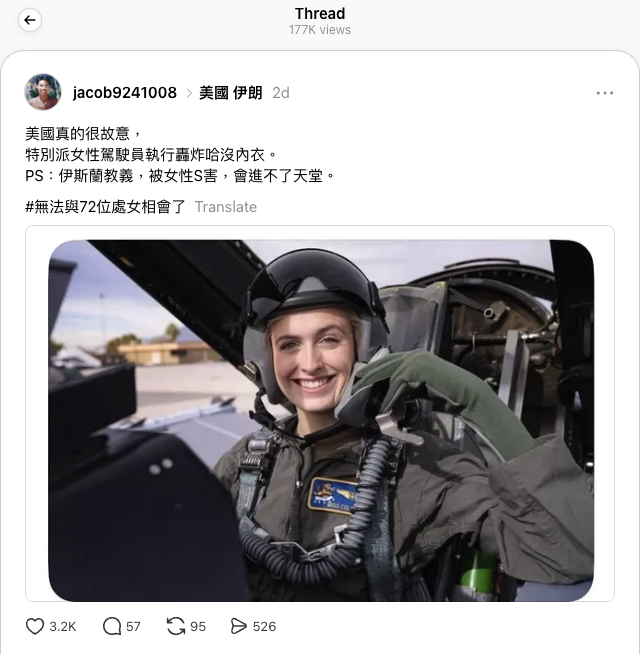The width and height of the screenshot is (640, 654).
Task: Open the three-dots more options menu
Action: click(x=605, y=93)
